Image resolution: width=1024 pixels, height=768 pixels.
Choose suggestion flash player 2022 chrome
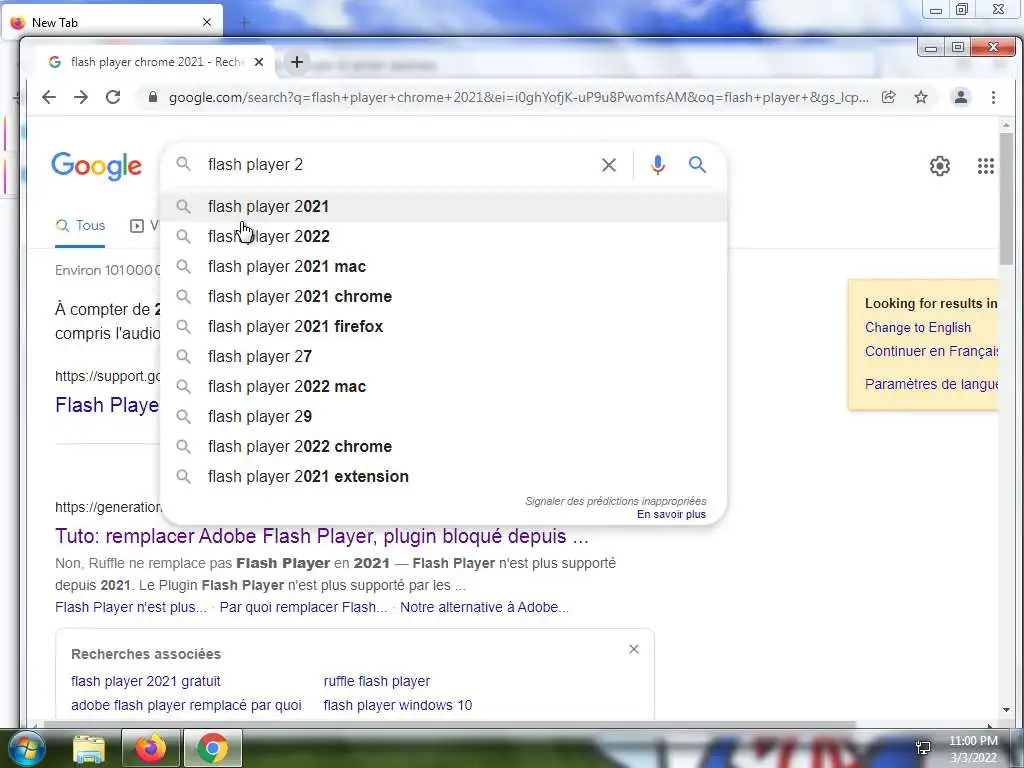click(x=444, y=447)
